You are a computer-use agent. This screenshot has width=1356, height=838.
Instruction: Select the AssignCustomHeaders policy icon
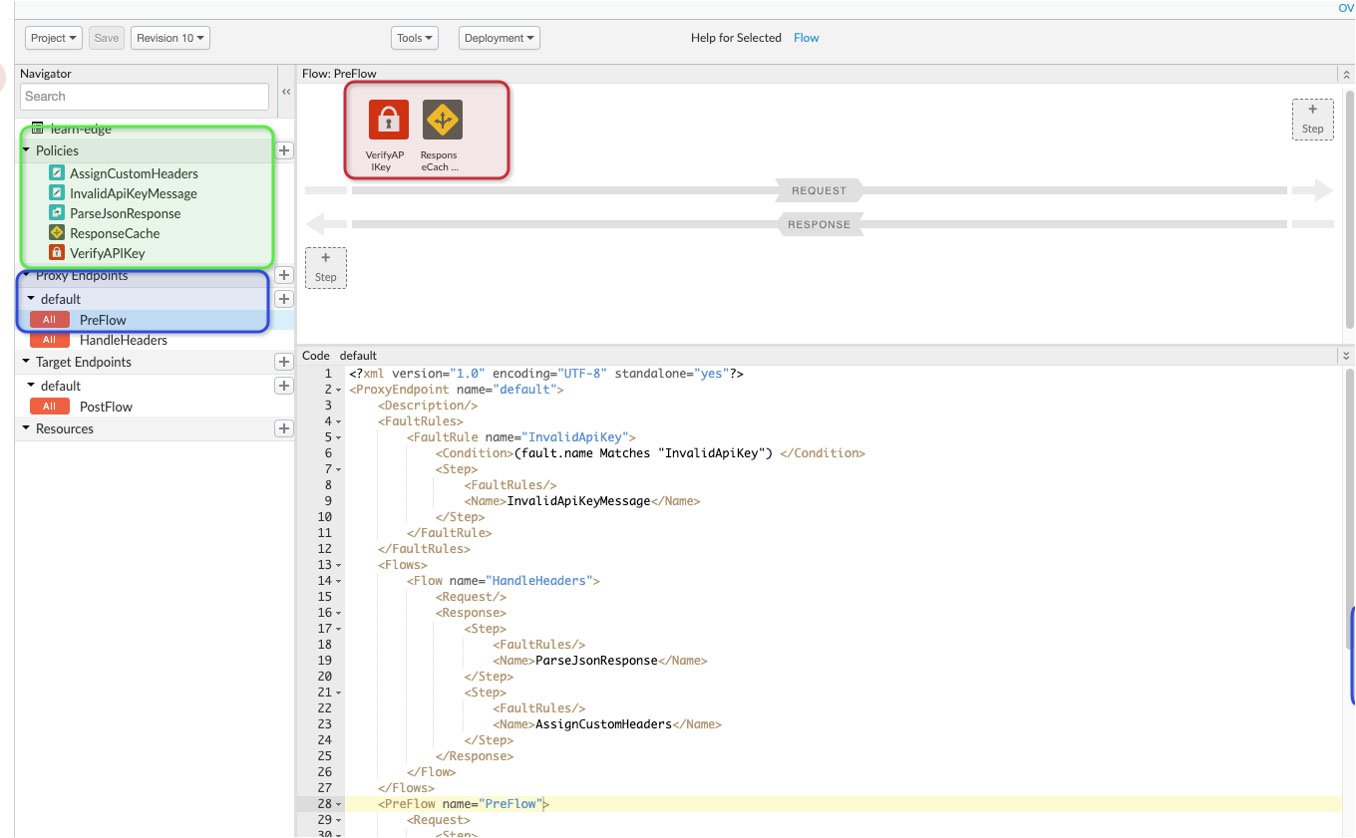[x=55, y=173]
